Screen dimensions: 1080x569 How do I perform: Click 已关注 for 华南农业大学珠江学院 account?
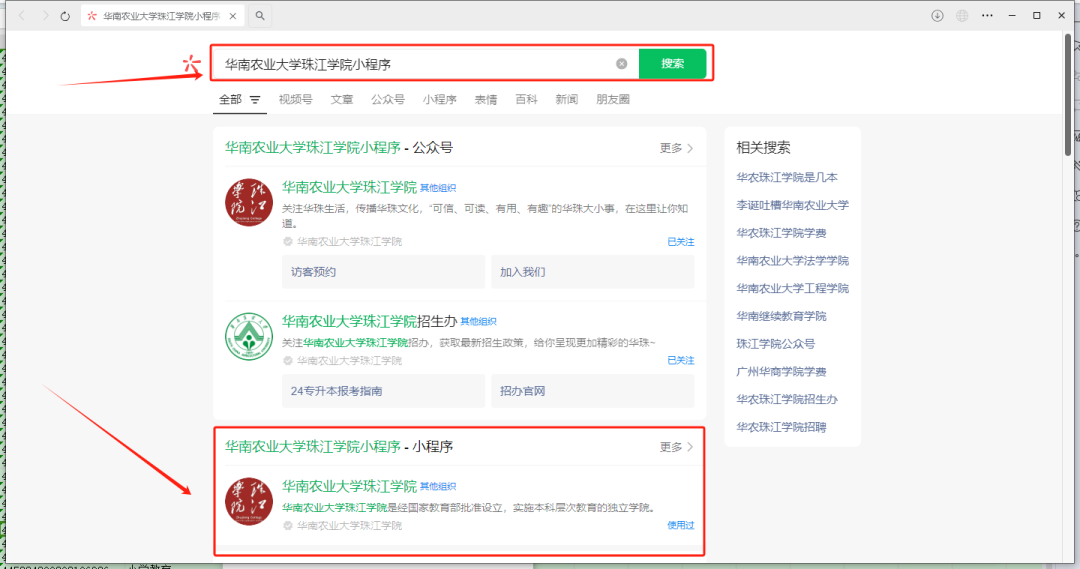(681, 242)
